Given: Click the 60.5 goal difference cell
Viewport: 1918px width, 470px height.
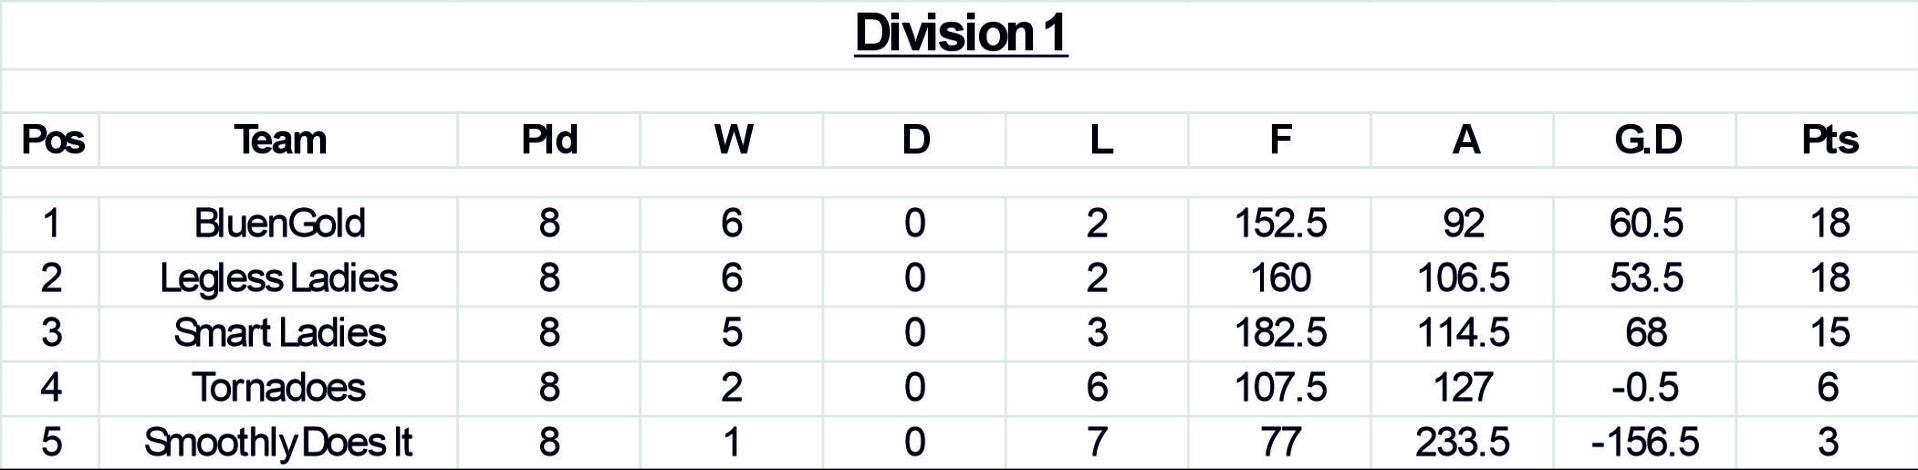Looking at the screenshot, I should [x=1647, y=223].
